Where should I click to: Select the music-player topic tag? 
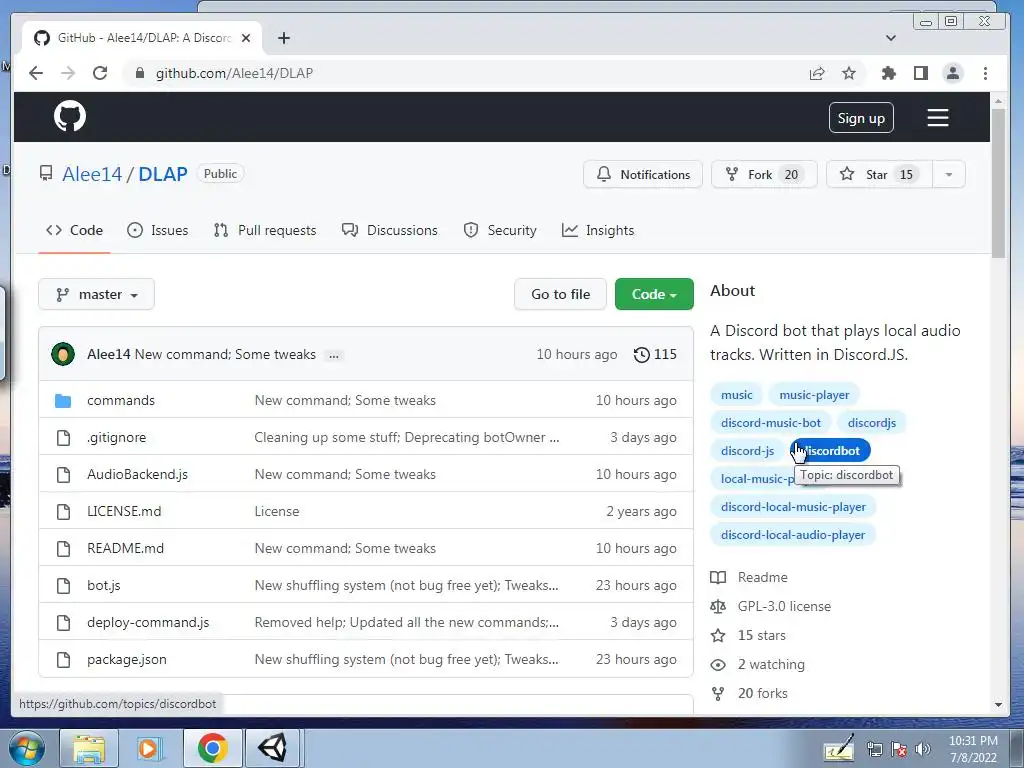pyautogui.click(x=814, y=394)
